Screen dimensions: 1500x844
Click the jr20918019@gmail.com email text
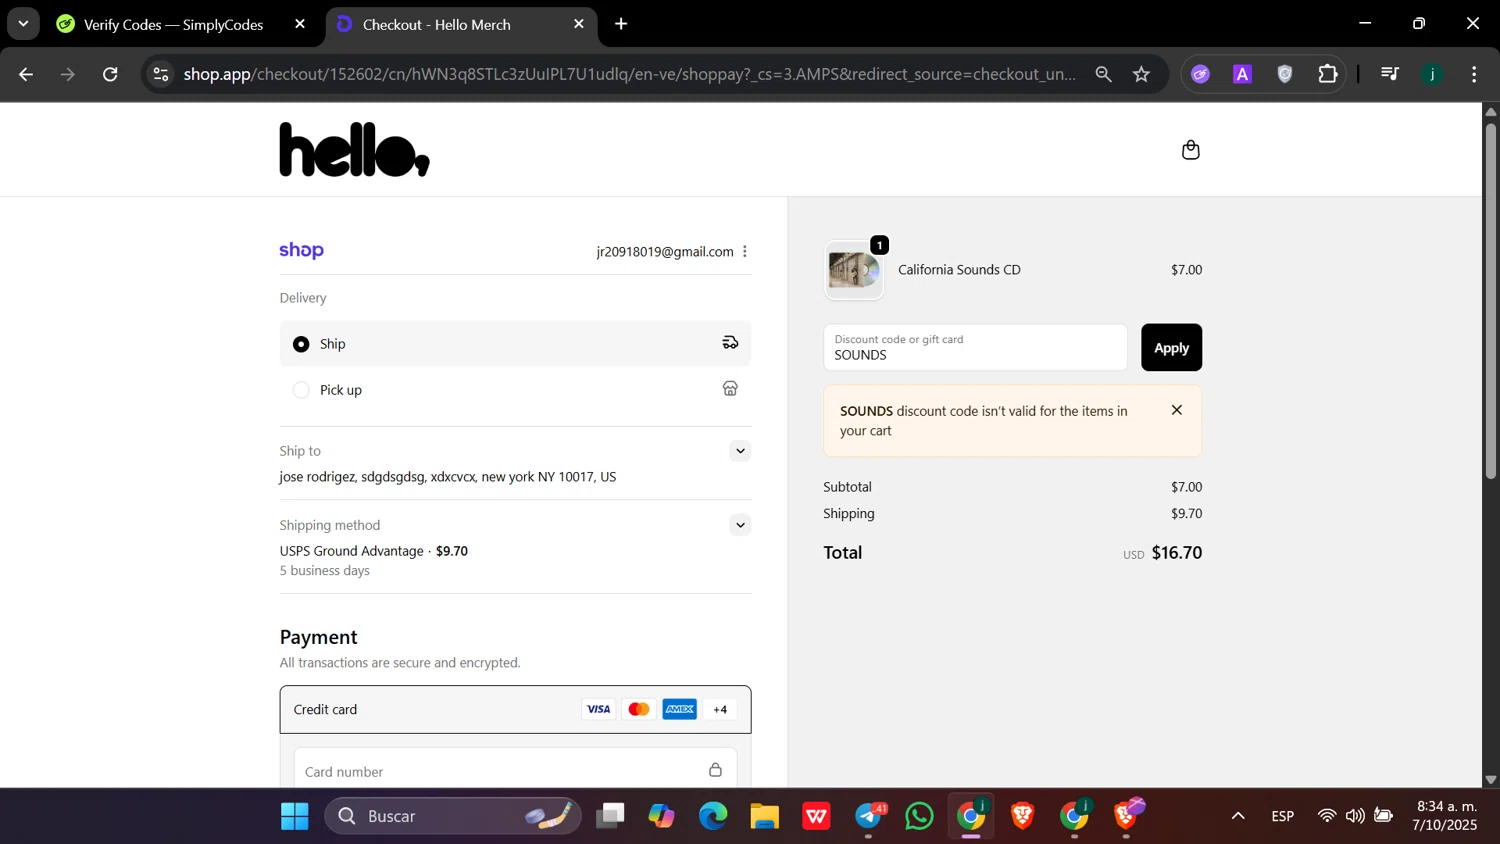pos(665,252)
